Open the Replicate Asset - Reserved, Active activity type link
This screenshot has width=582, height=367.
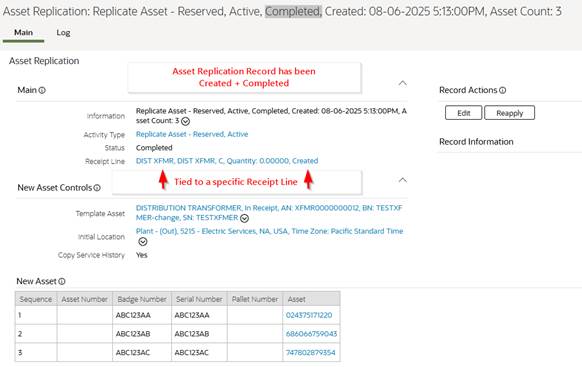(x=192, y=134)
